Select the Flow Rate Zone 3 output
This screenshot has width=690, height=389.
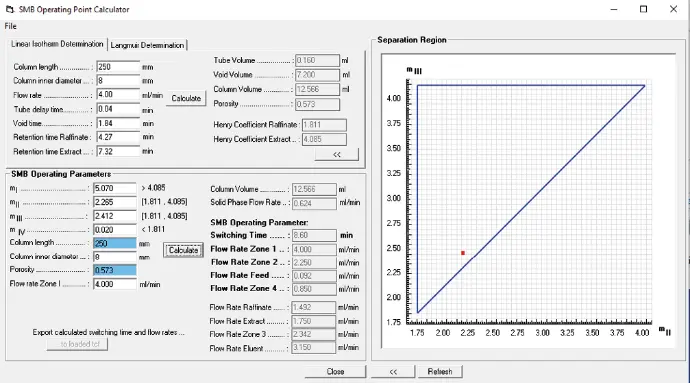point(313,334)
